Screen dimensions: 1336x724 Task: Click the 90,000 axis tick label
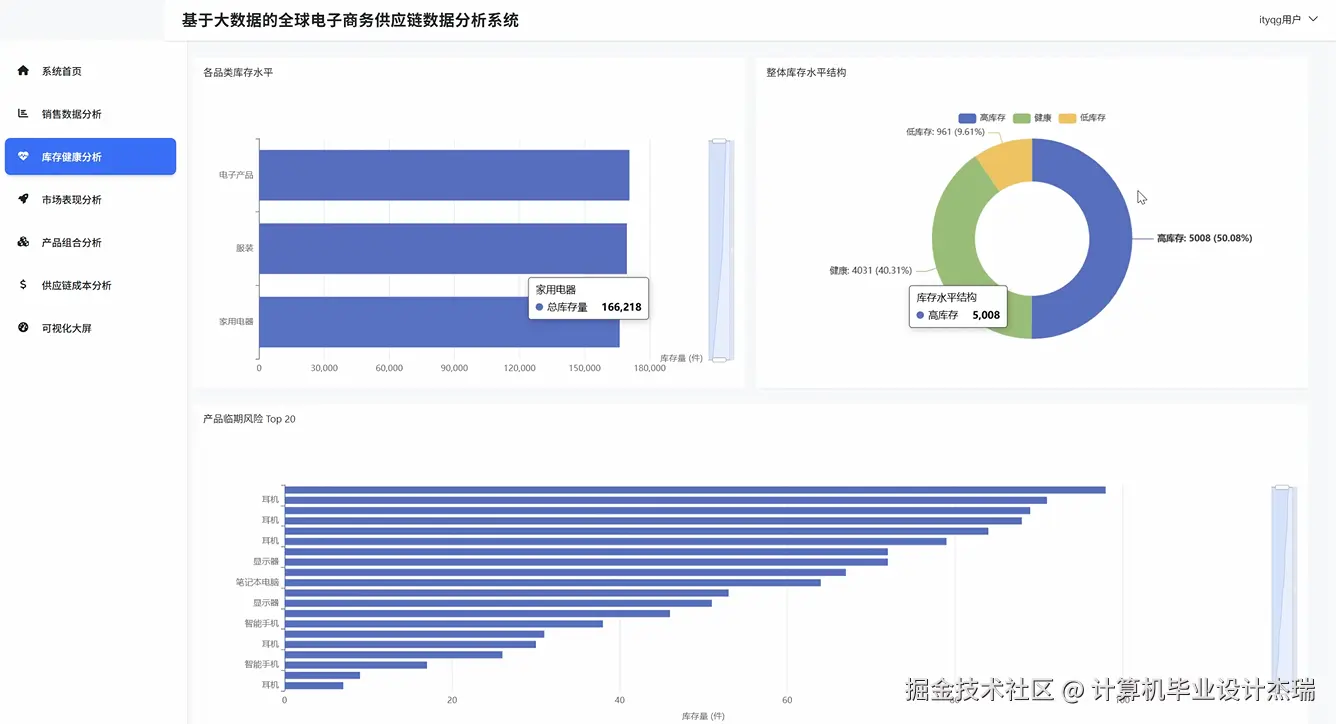point(454,368)
